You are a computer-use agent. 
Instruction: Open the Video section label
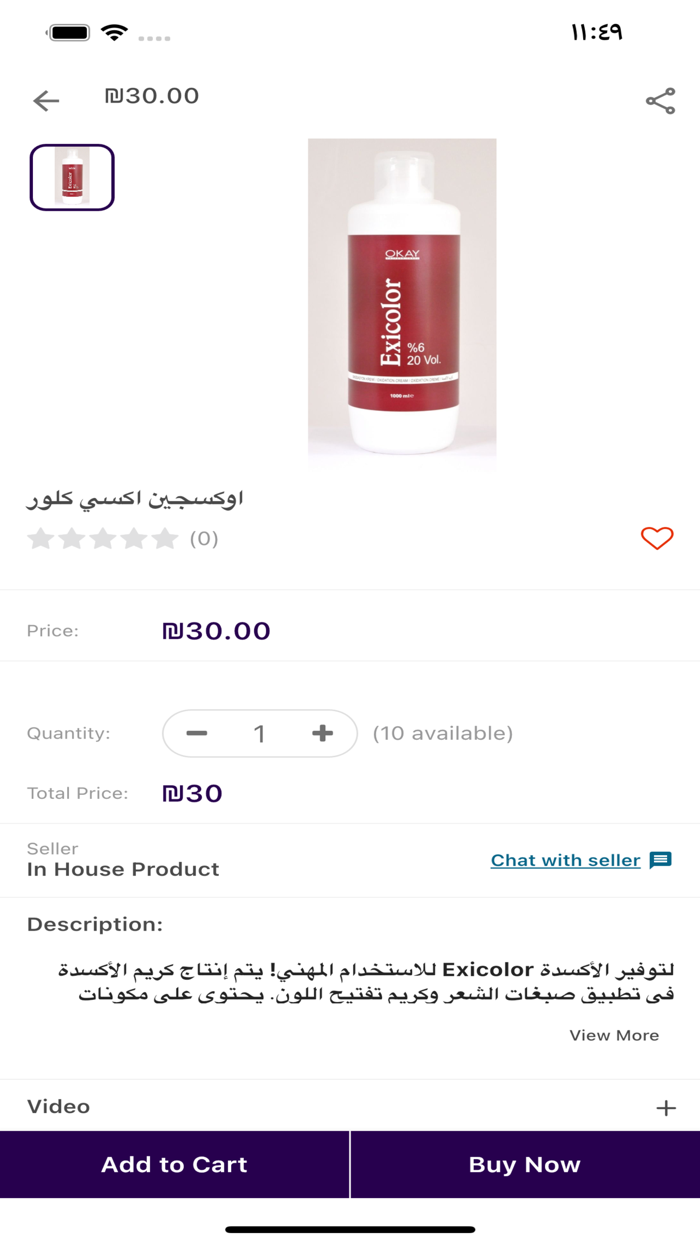[59, 1106]
